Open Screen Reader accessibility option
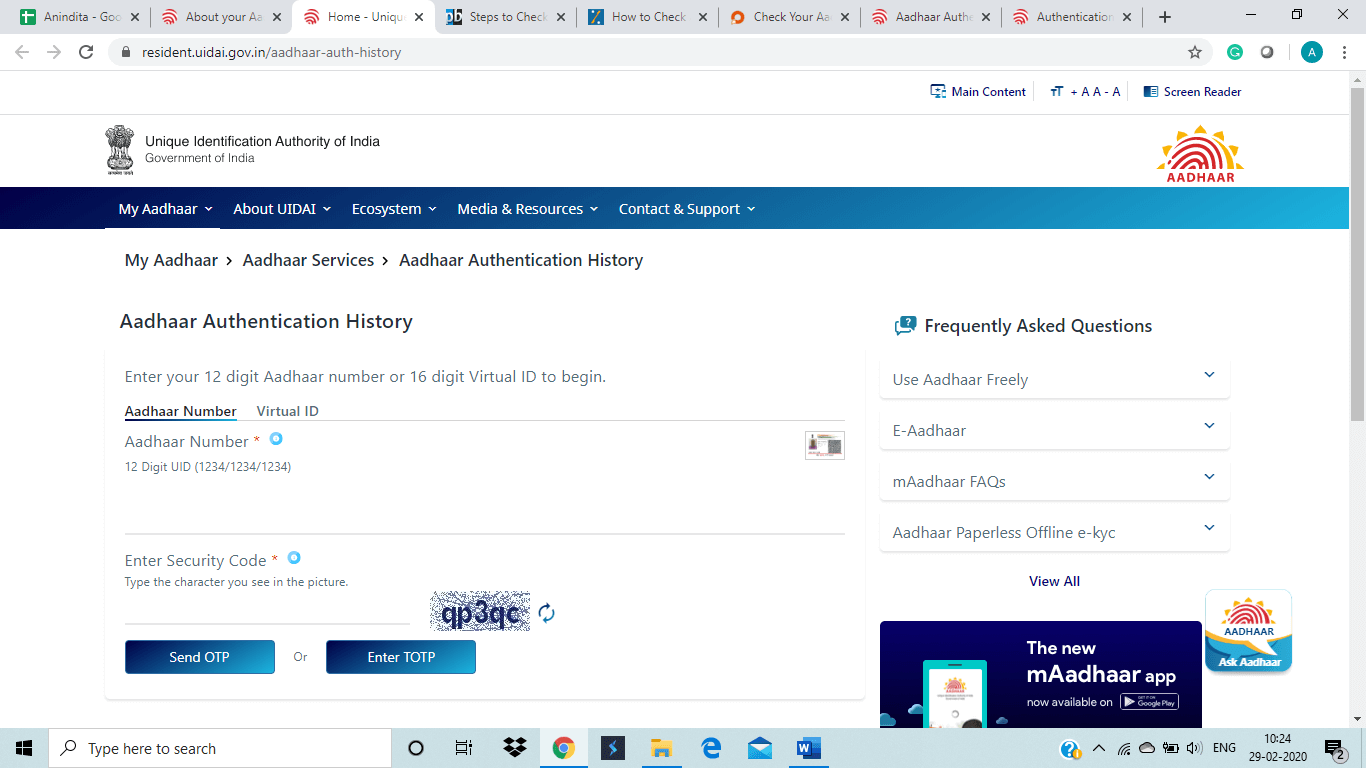This screenshot has width=1366, height=768. click(x=1192, y=92)
